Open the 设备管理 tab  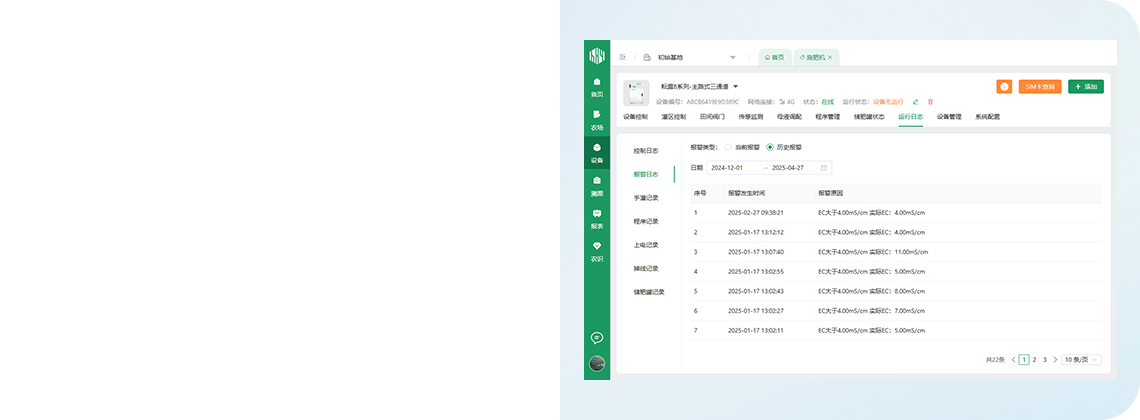coord(949,116)
